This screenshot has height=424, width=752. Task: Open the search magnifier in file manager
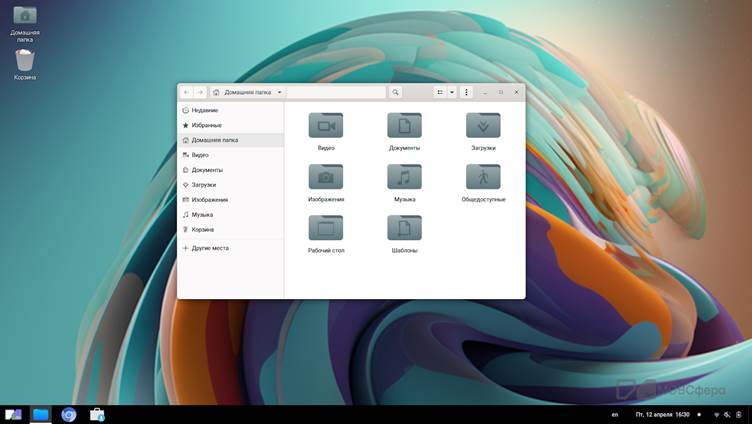coord(396,92)
